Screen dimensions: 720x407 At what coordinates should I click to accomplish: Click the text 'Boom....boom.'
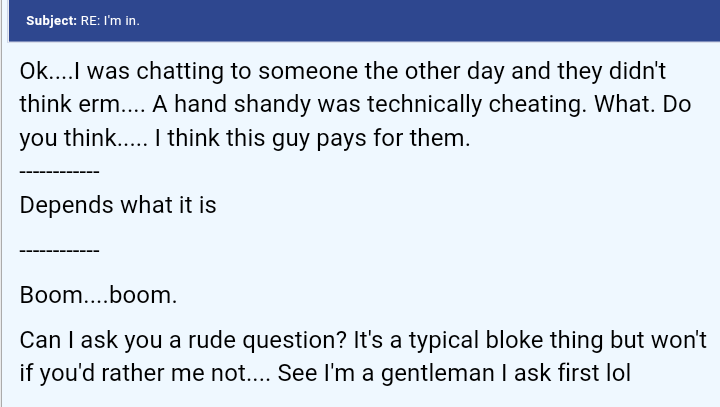(x=98, y=295)
